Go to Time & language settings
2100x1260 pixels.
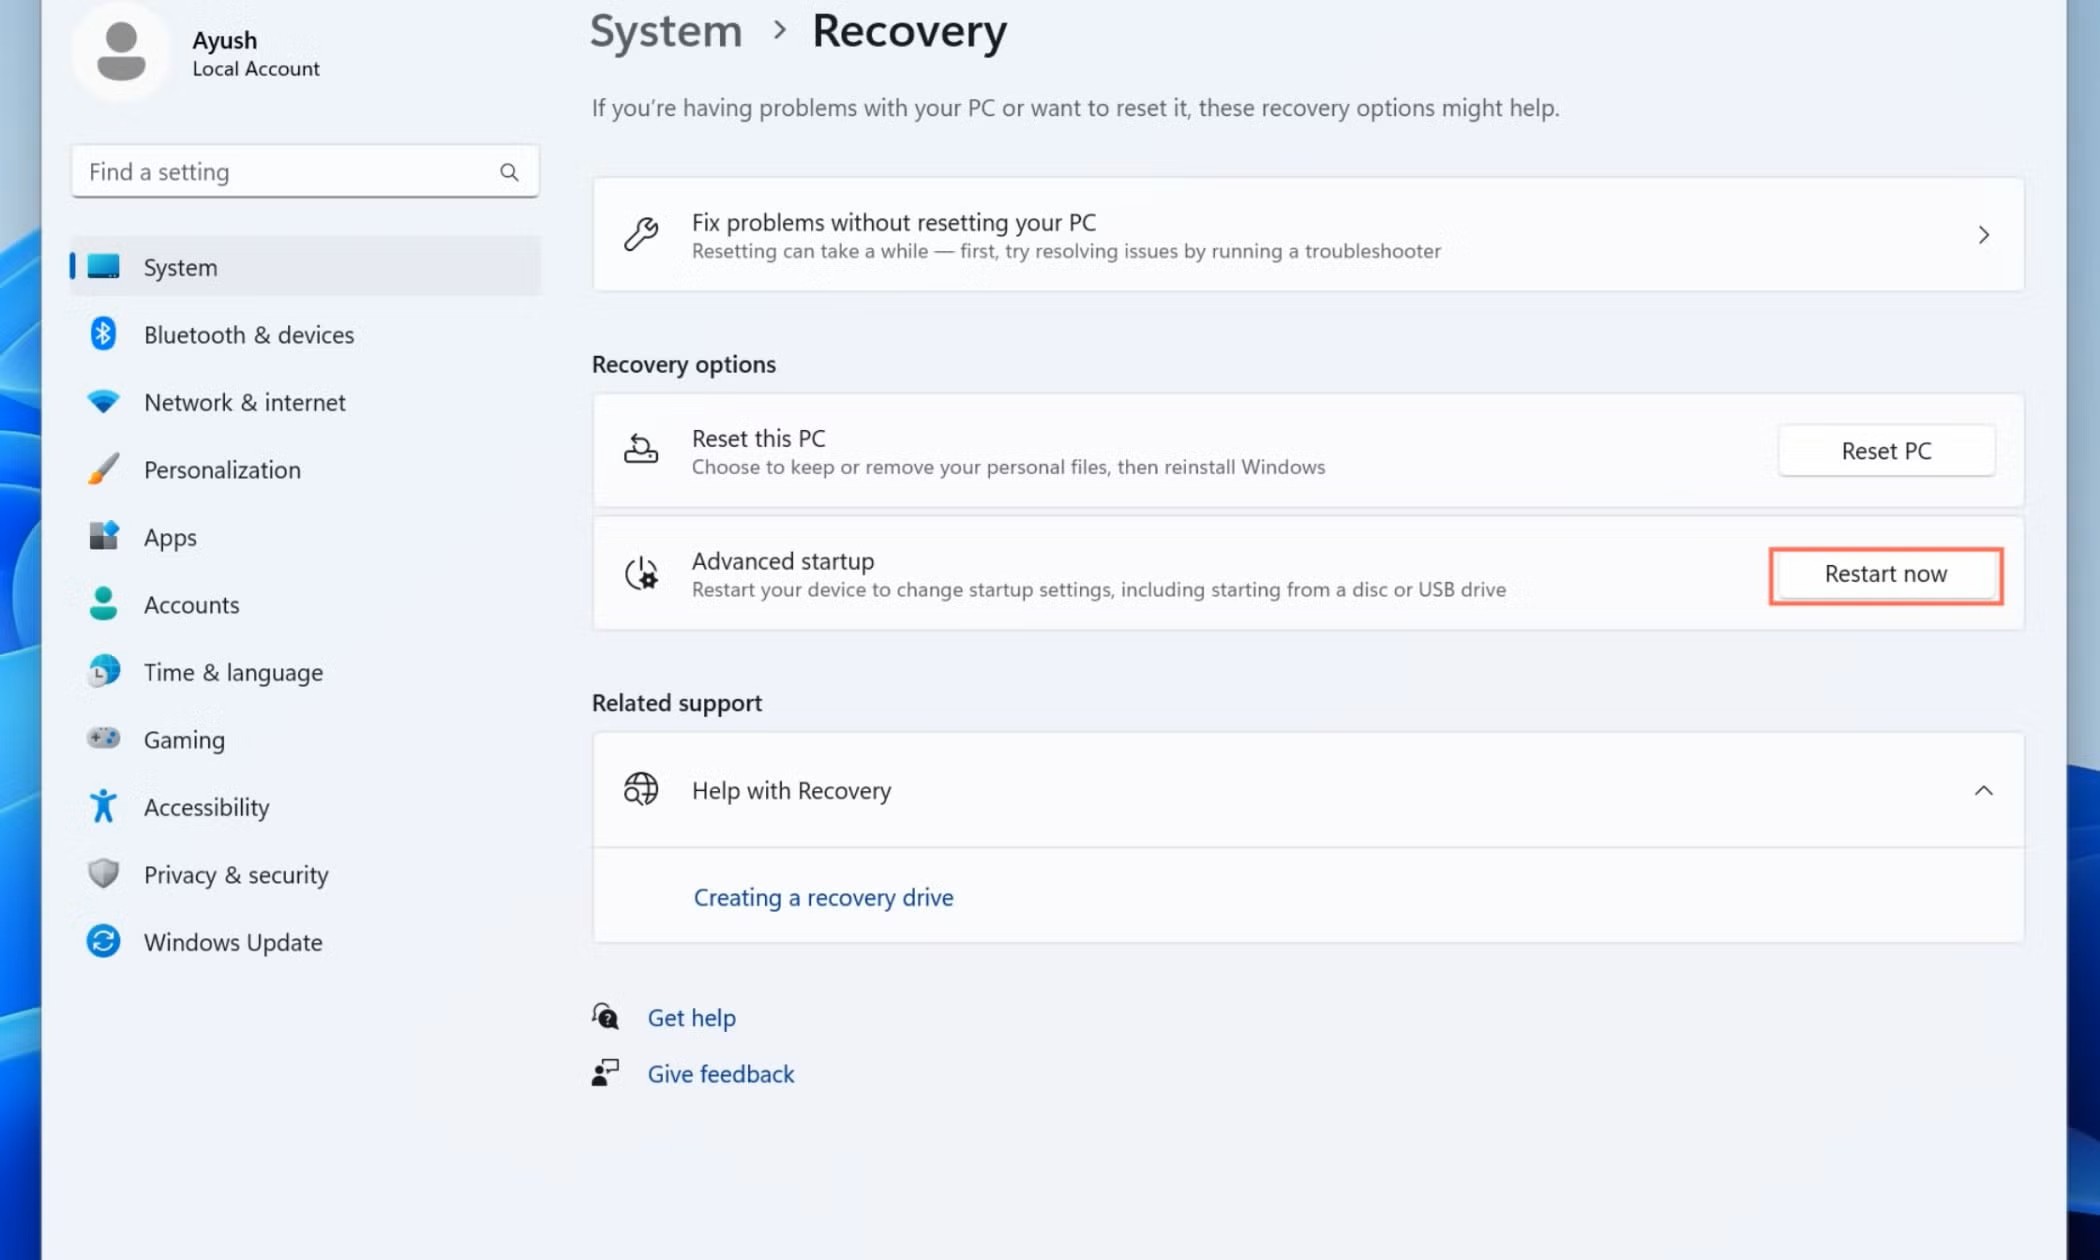pyautogui.click(x=232, y=672)
